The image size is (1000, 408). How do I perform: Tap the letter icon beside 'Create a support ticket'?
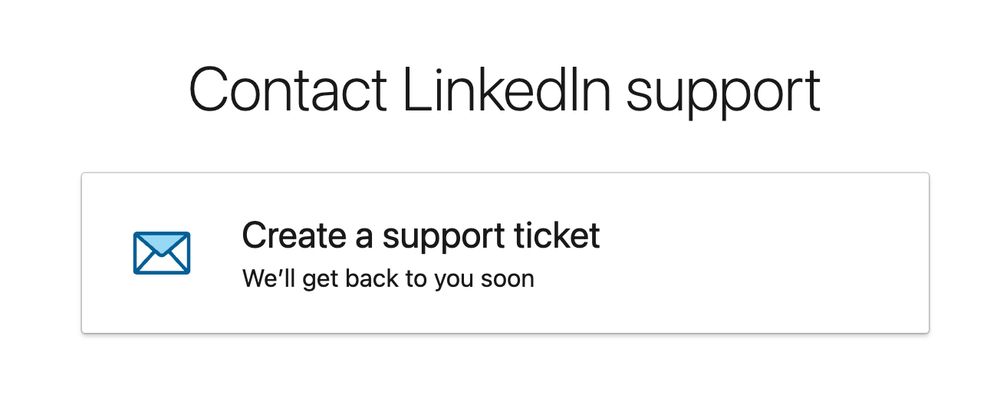pyautogui.click(x=161, y=252)
